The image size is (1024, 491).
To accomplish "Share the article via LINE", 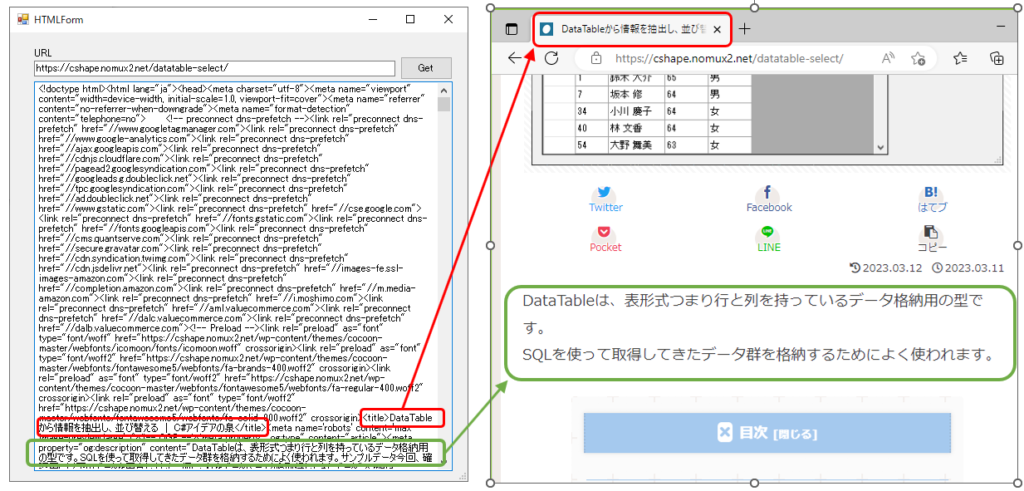I will [x=768, y=239].
